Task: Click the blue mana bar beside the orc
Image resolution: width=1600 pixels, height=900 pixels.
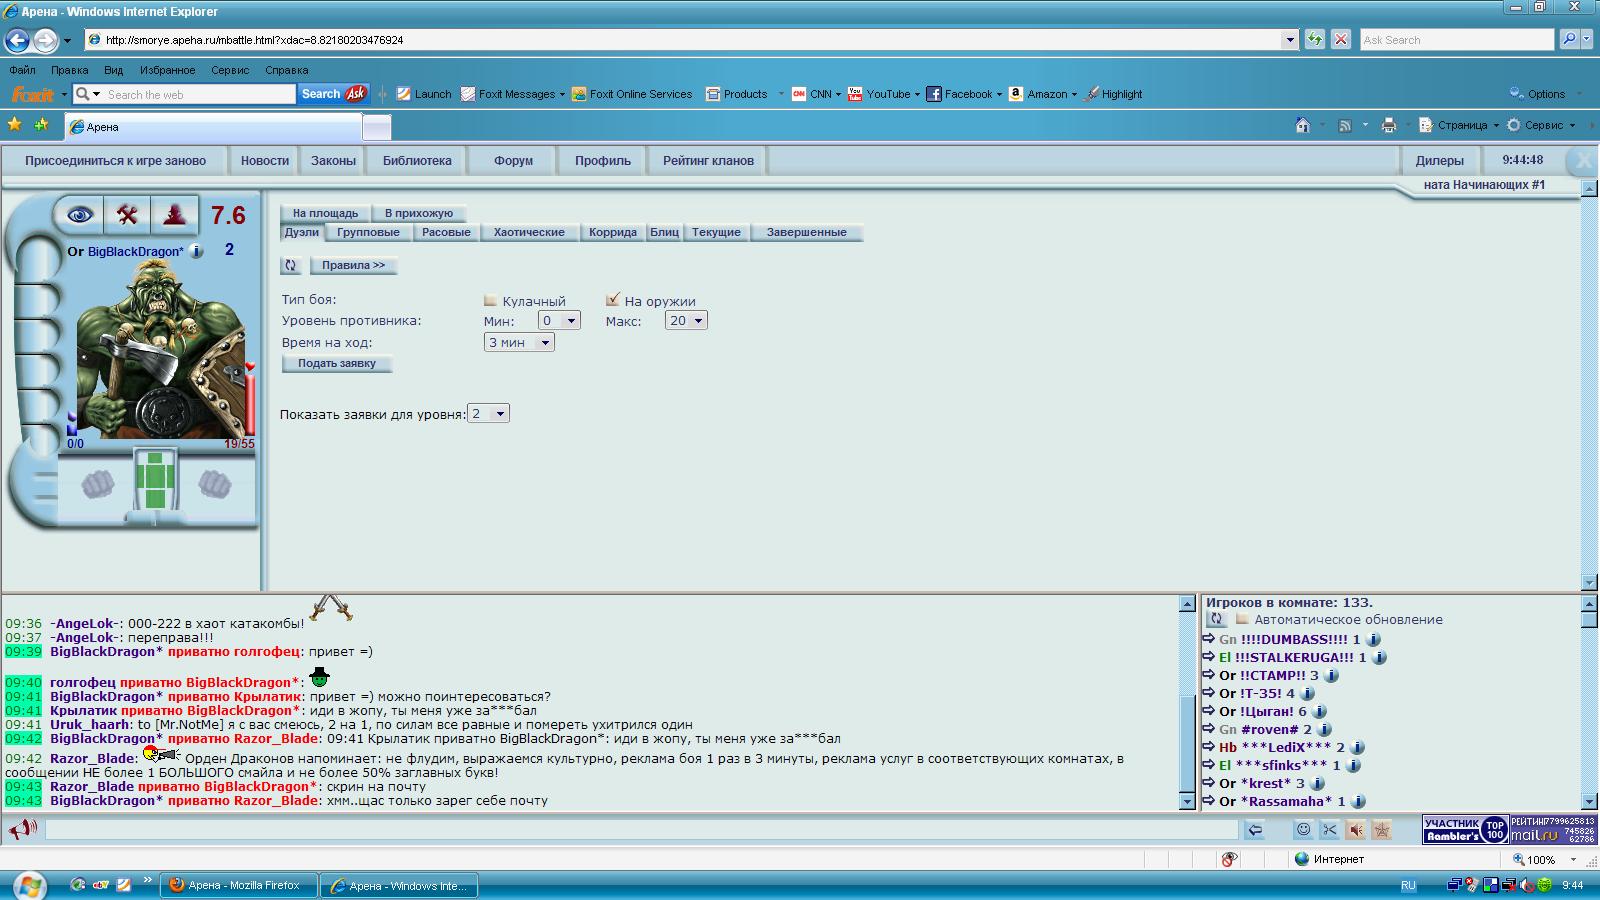Action: point(71,423)
